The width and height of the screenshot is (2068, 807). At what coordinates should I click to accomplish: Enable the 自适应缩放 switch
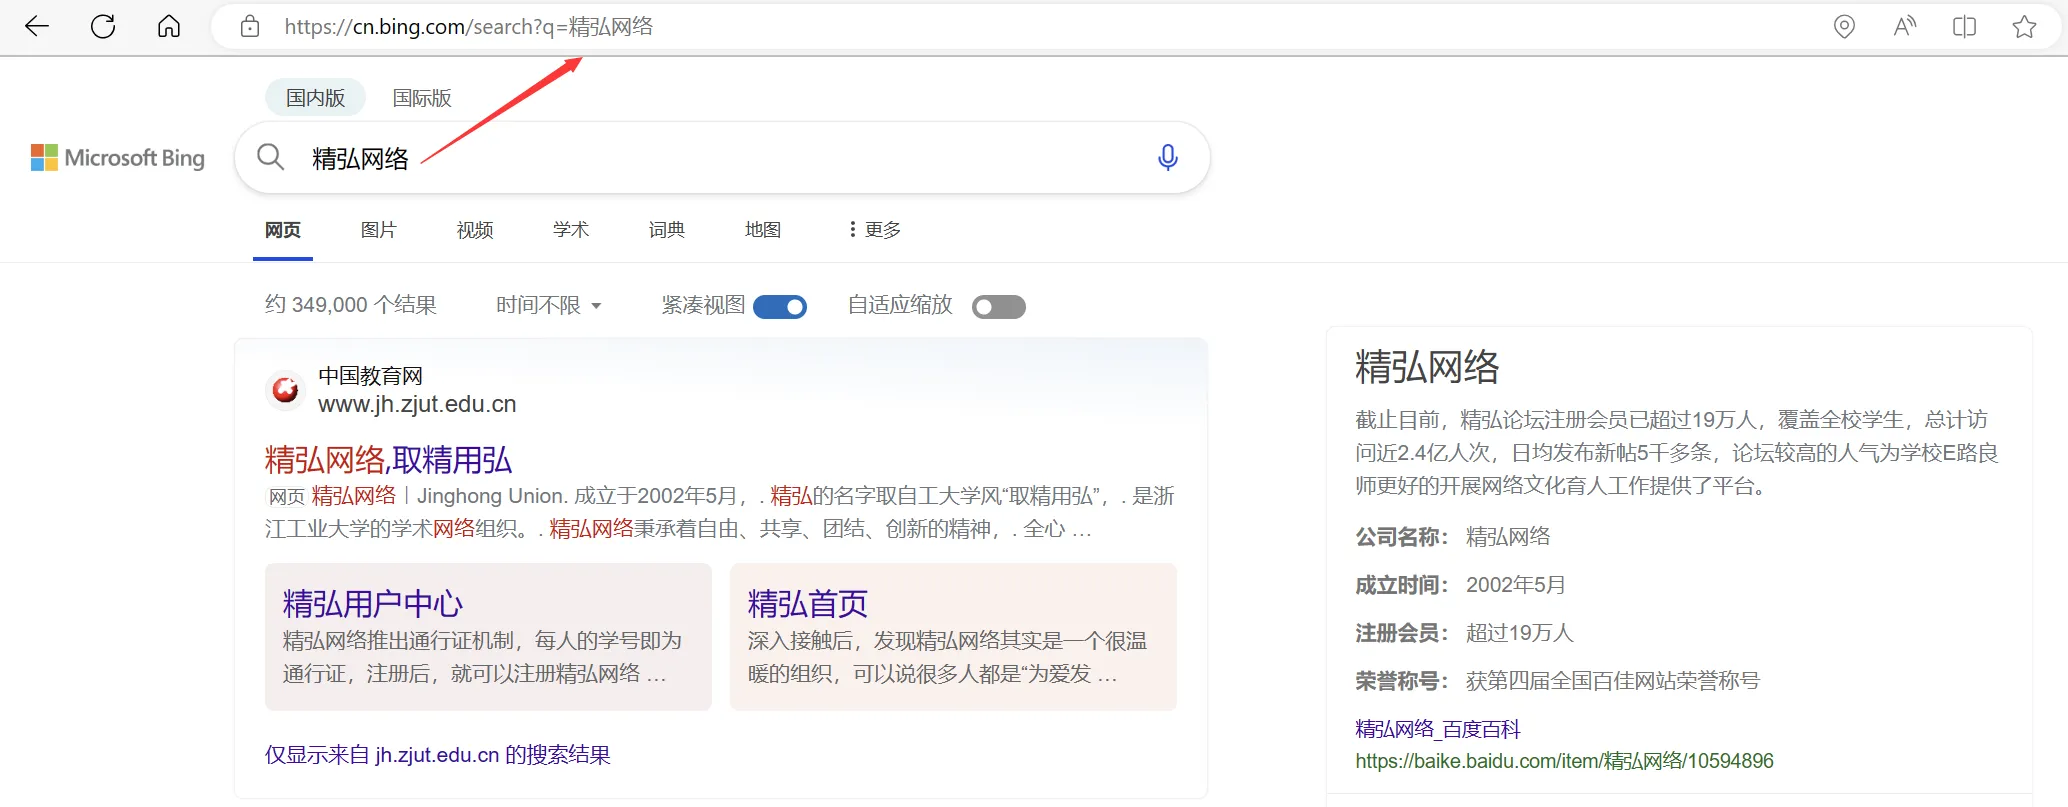(x=999, y=307)
